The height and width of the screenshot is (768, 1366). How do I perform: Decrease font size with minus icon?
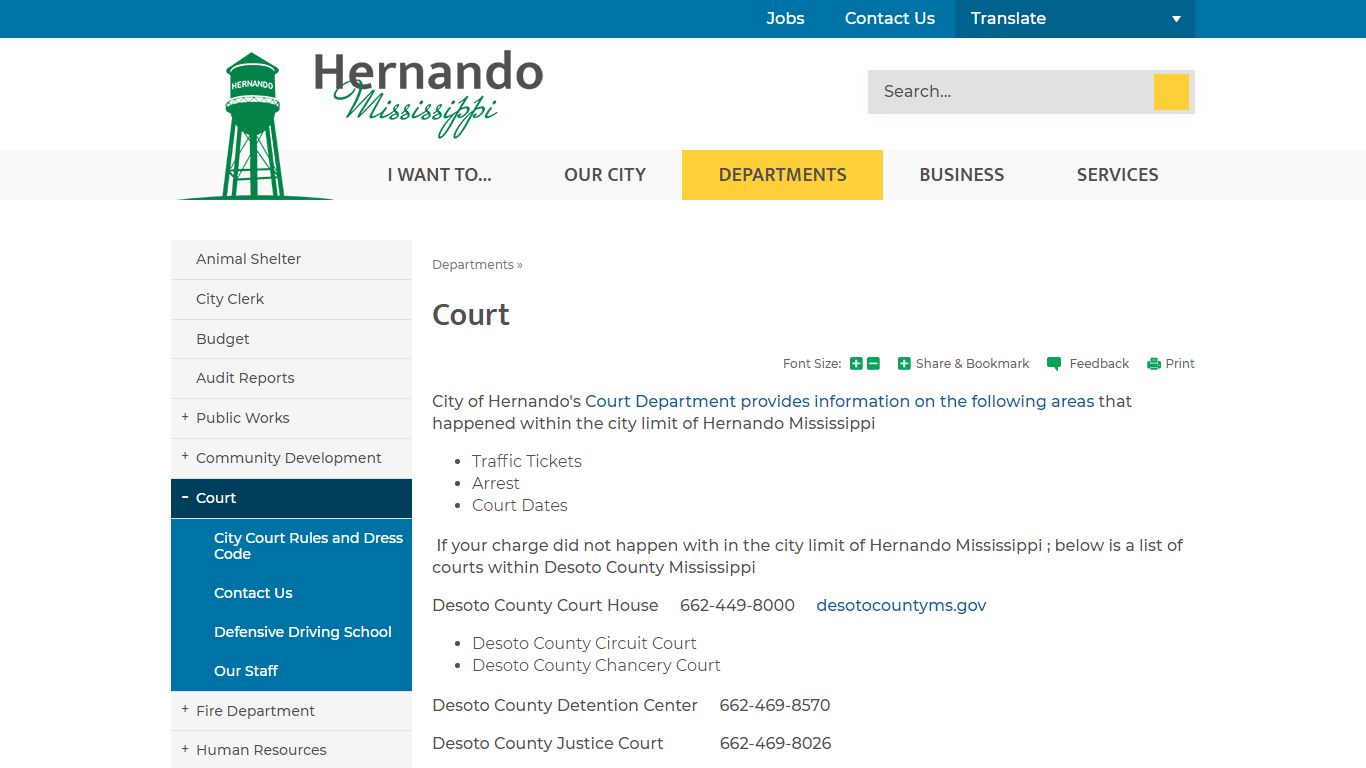(873, 364)
